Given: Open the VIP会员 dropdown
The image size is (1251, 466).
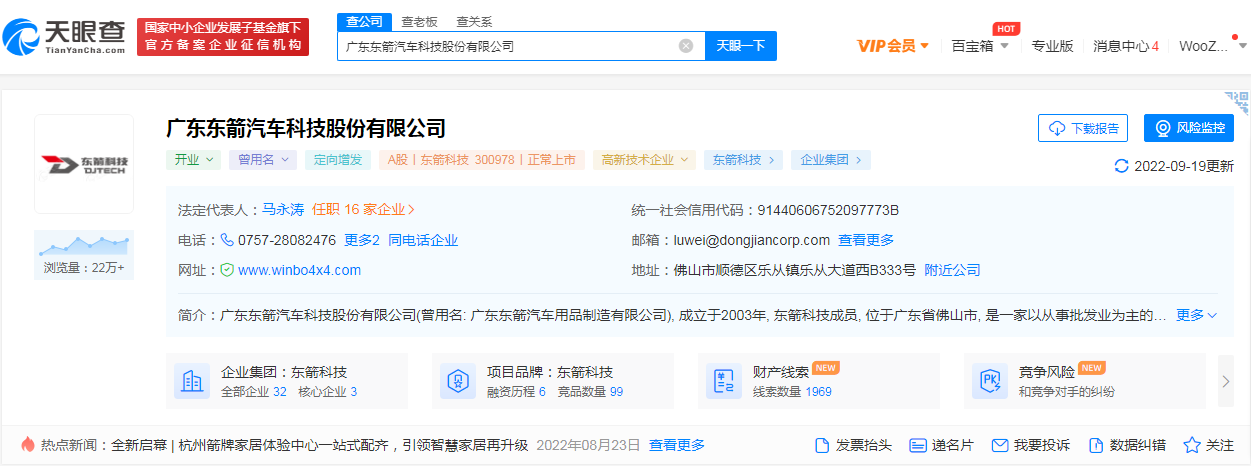Looking at the screenshot, I should pos(893,46).
